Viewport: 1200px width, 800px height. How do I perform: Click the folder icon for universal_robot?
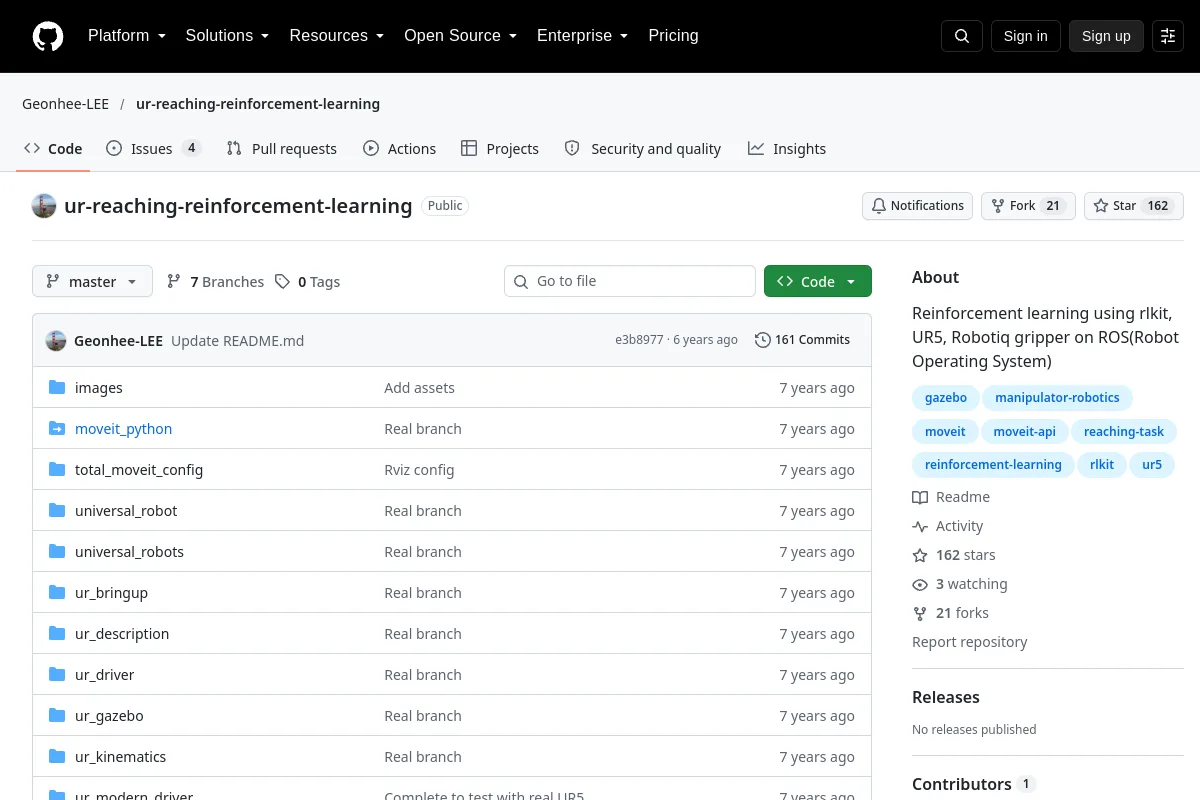tap(57, 511)
